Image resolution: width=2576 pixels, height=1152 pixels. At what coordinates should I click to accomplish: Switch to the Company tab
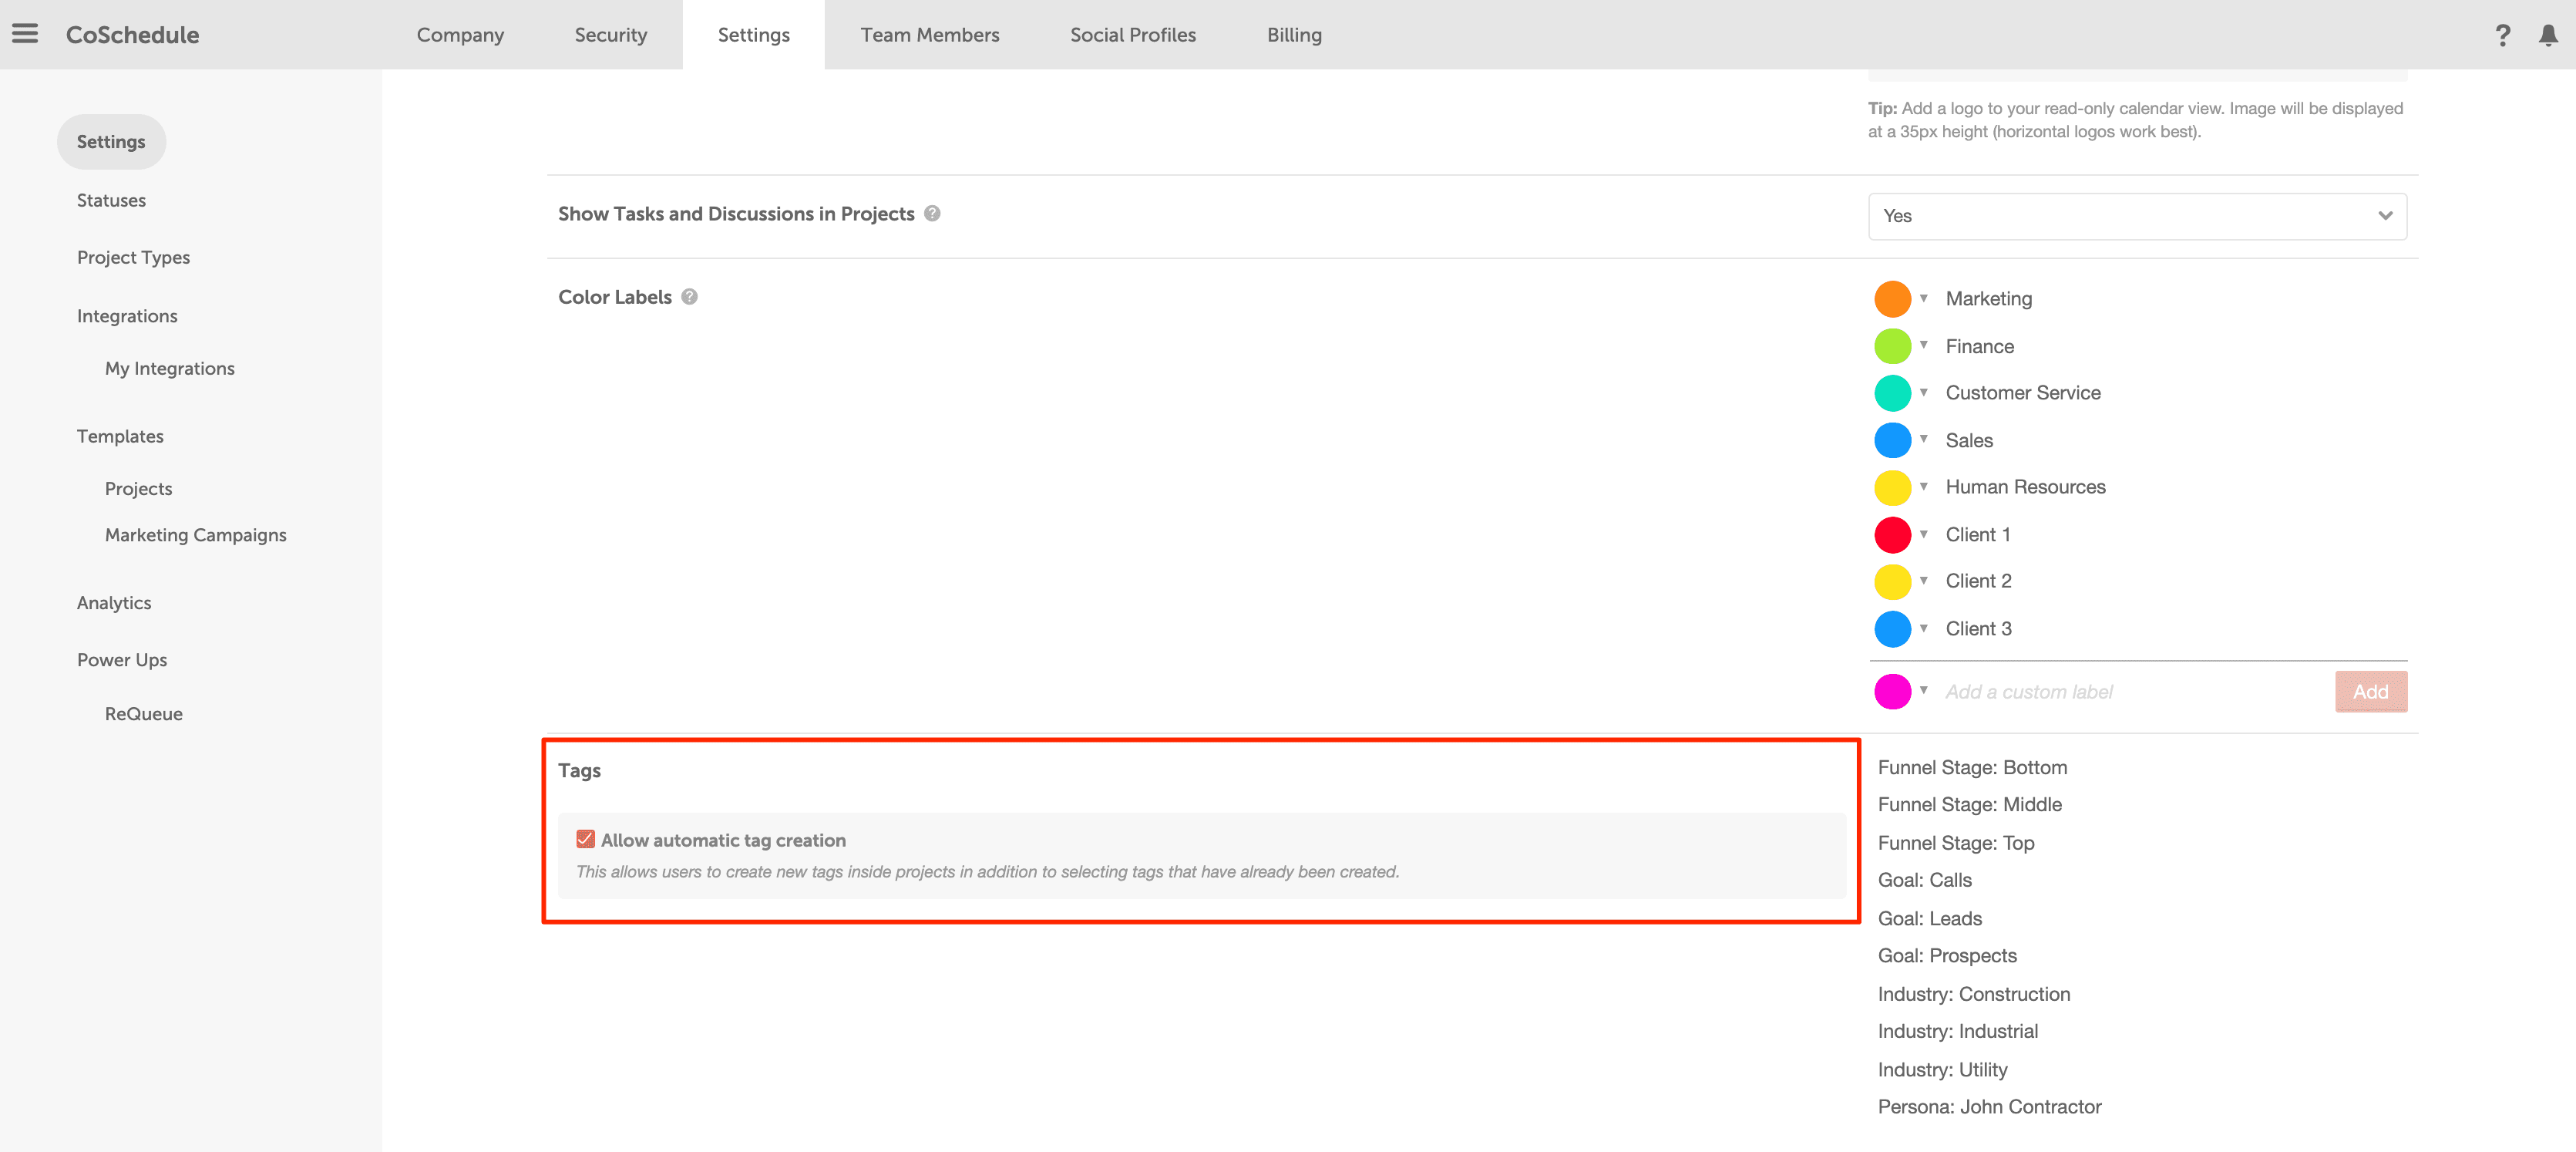coord(460,35)
